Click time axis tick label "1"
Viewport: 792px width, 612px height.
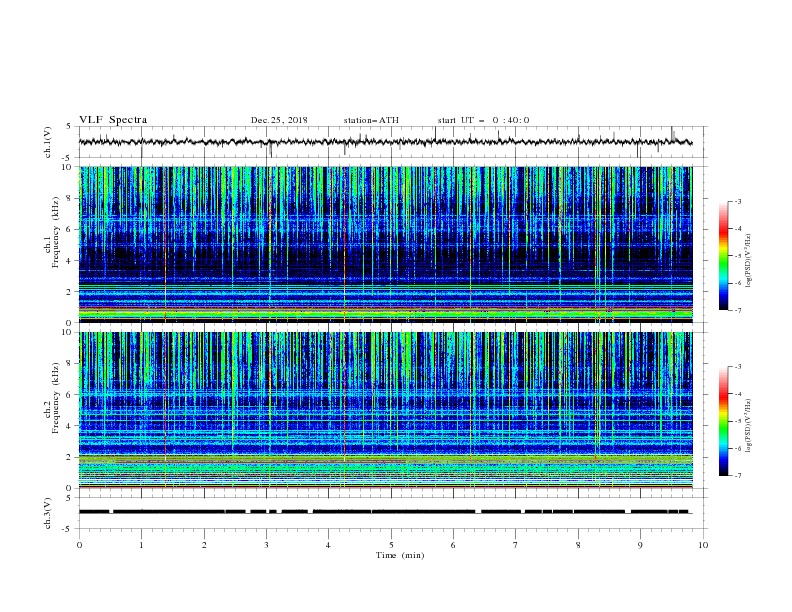click(x=141, y=545)
